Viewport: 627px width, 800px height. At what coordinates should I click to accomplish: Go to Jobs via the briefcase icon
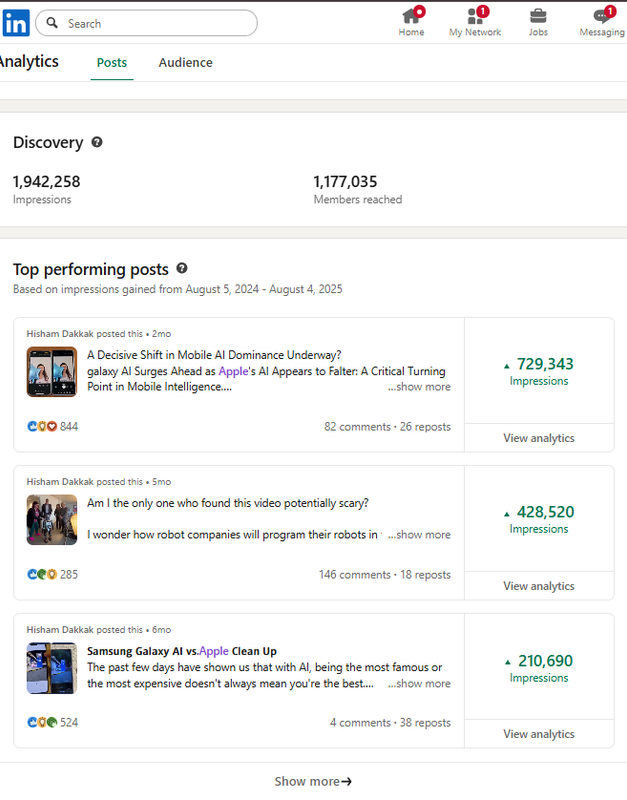pos(538,22)
